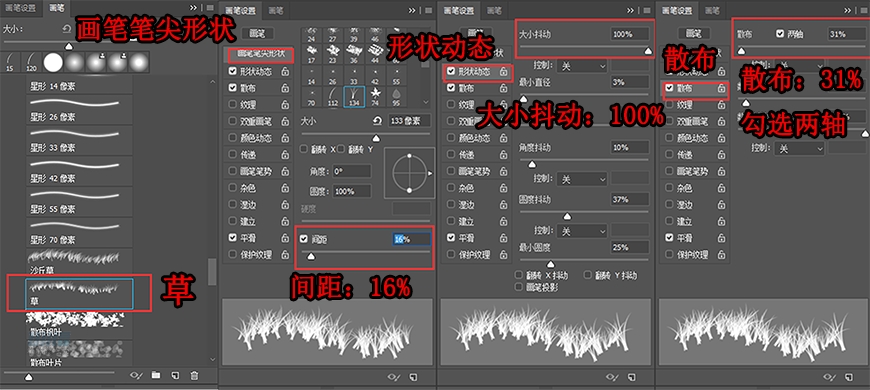This screenshot has height=390, width=870.
Task: Click lock icon beside 颜色动态 in tip shape panel
Action: [x=284, y=138]
